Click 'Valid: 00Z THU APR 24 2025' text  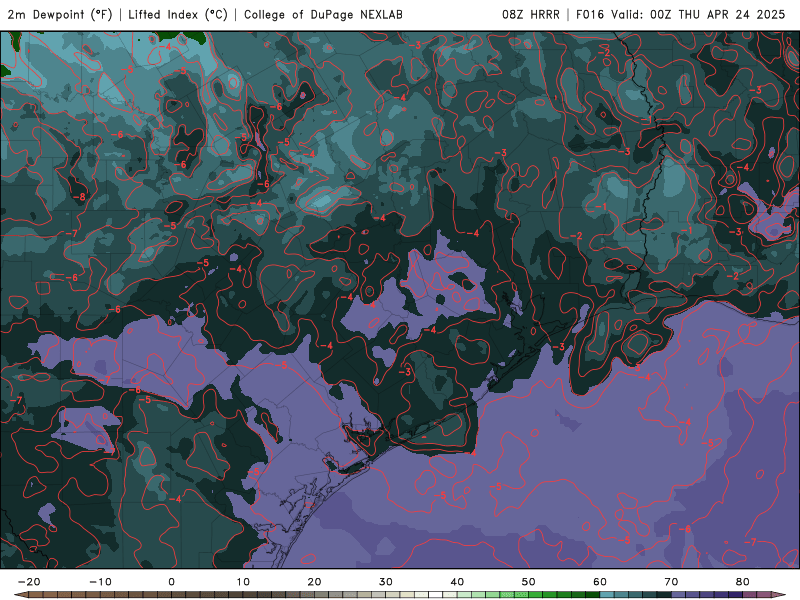click(698, 15)
